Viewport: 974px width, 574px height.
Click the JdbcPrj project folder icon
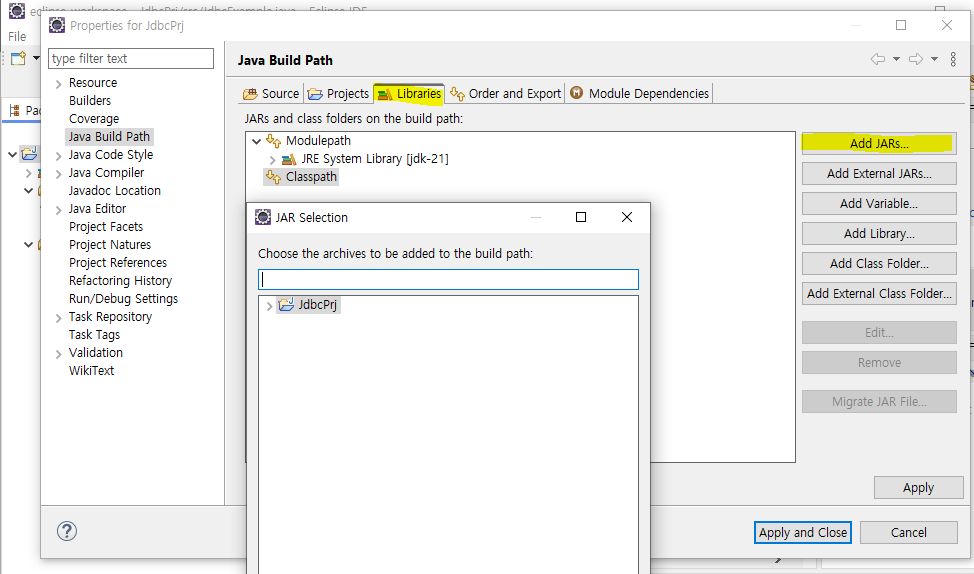(x=286, y=305)
